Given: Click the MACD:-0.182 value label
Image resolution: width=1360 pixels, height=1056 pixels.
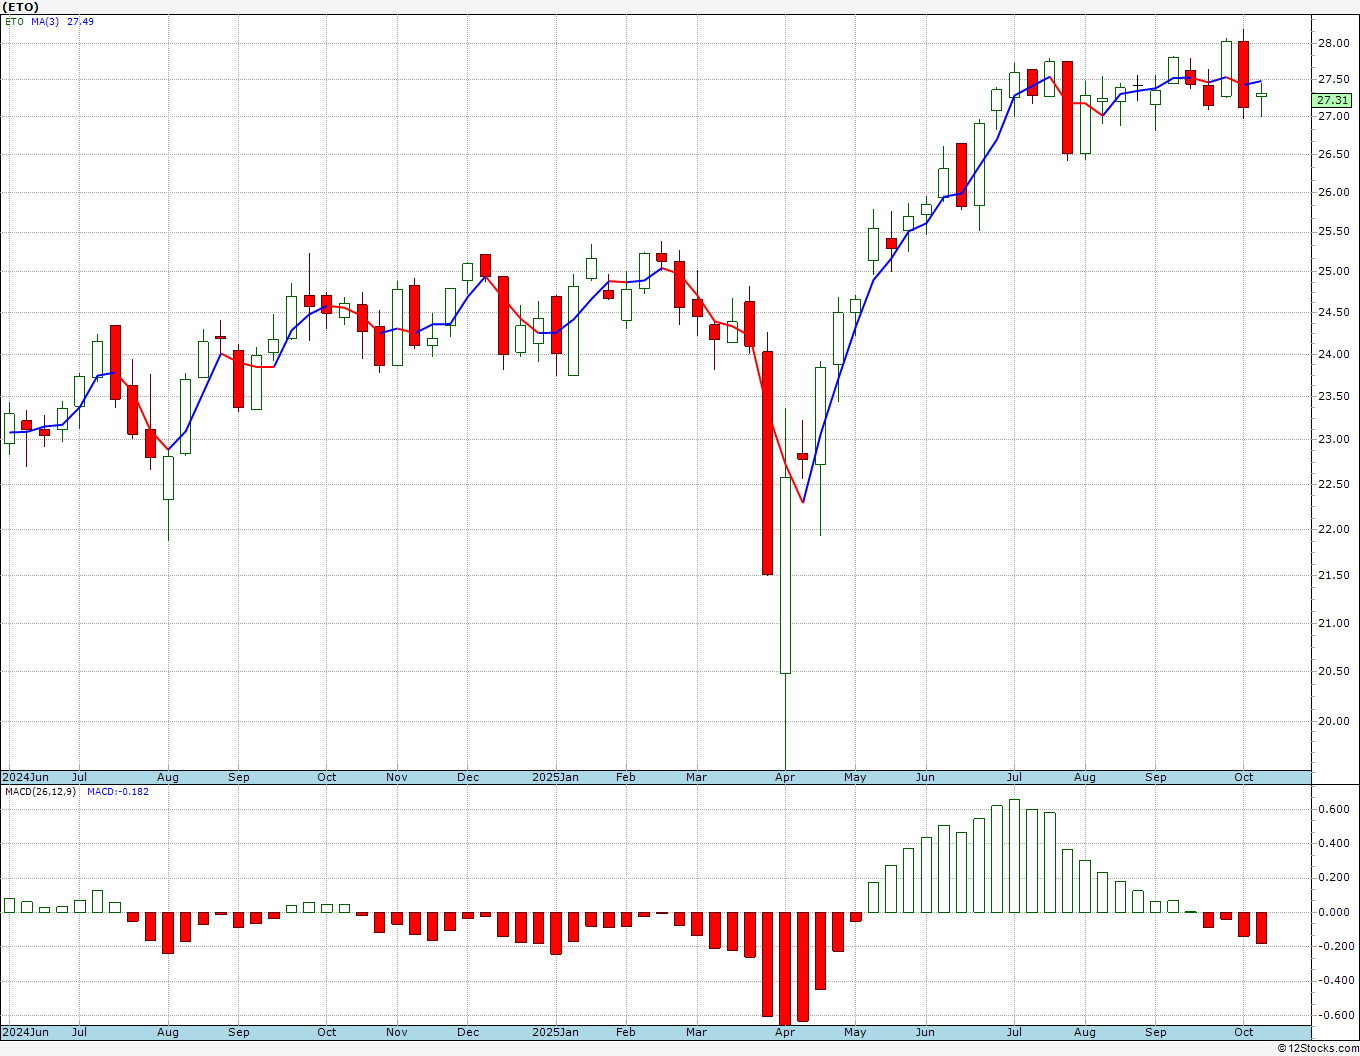Looking at the screenshot, I should coord(118,791).
